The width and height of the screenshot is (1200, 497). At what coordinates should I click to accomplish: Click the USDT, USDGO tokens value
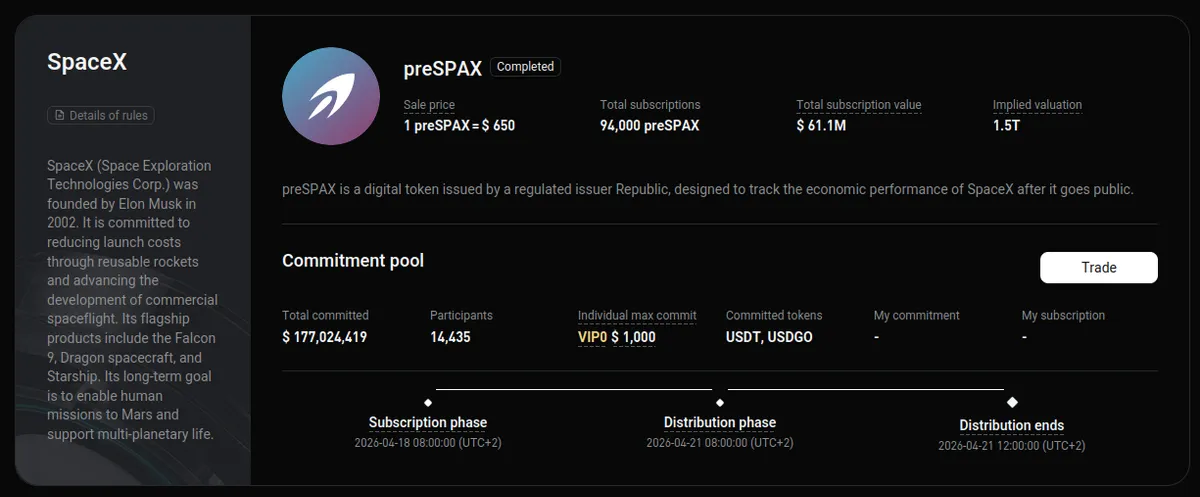(769, 337)
